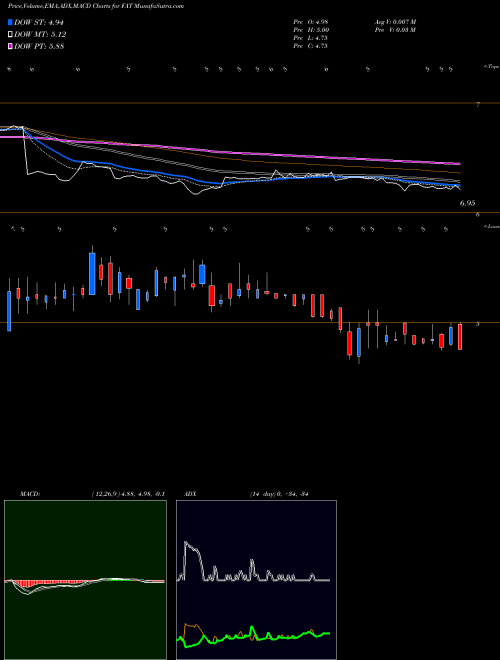The width and height of the screenshot is (500, 660).
Task: Click the 'Pre H: 5.09' value
Action: [x=311, y=30]
